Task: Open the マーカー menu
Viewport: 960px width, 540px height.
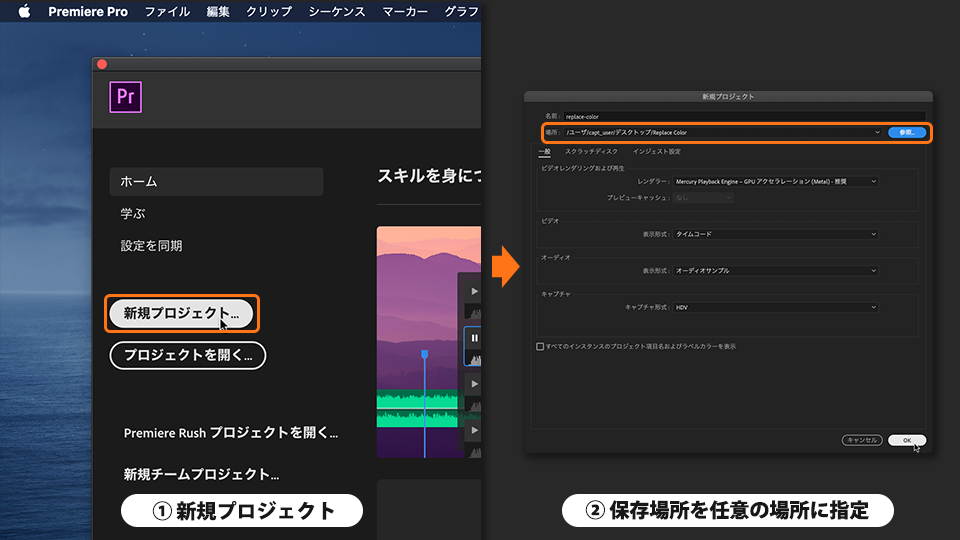Action: click(x=405, y=12)
